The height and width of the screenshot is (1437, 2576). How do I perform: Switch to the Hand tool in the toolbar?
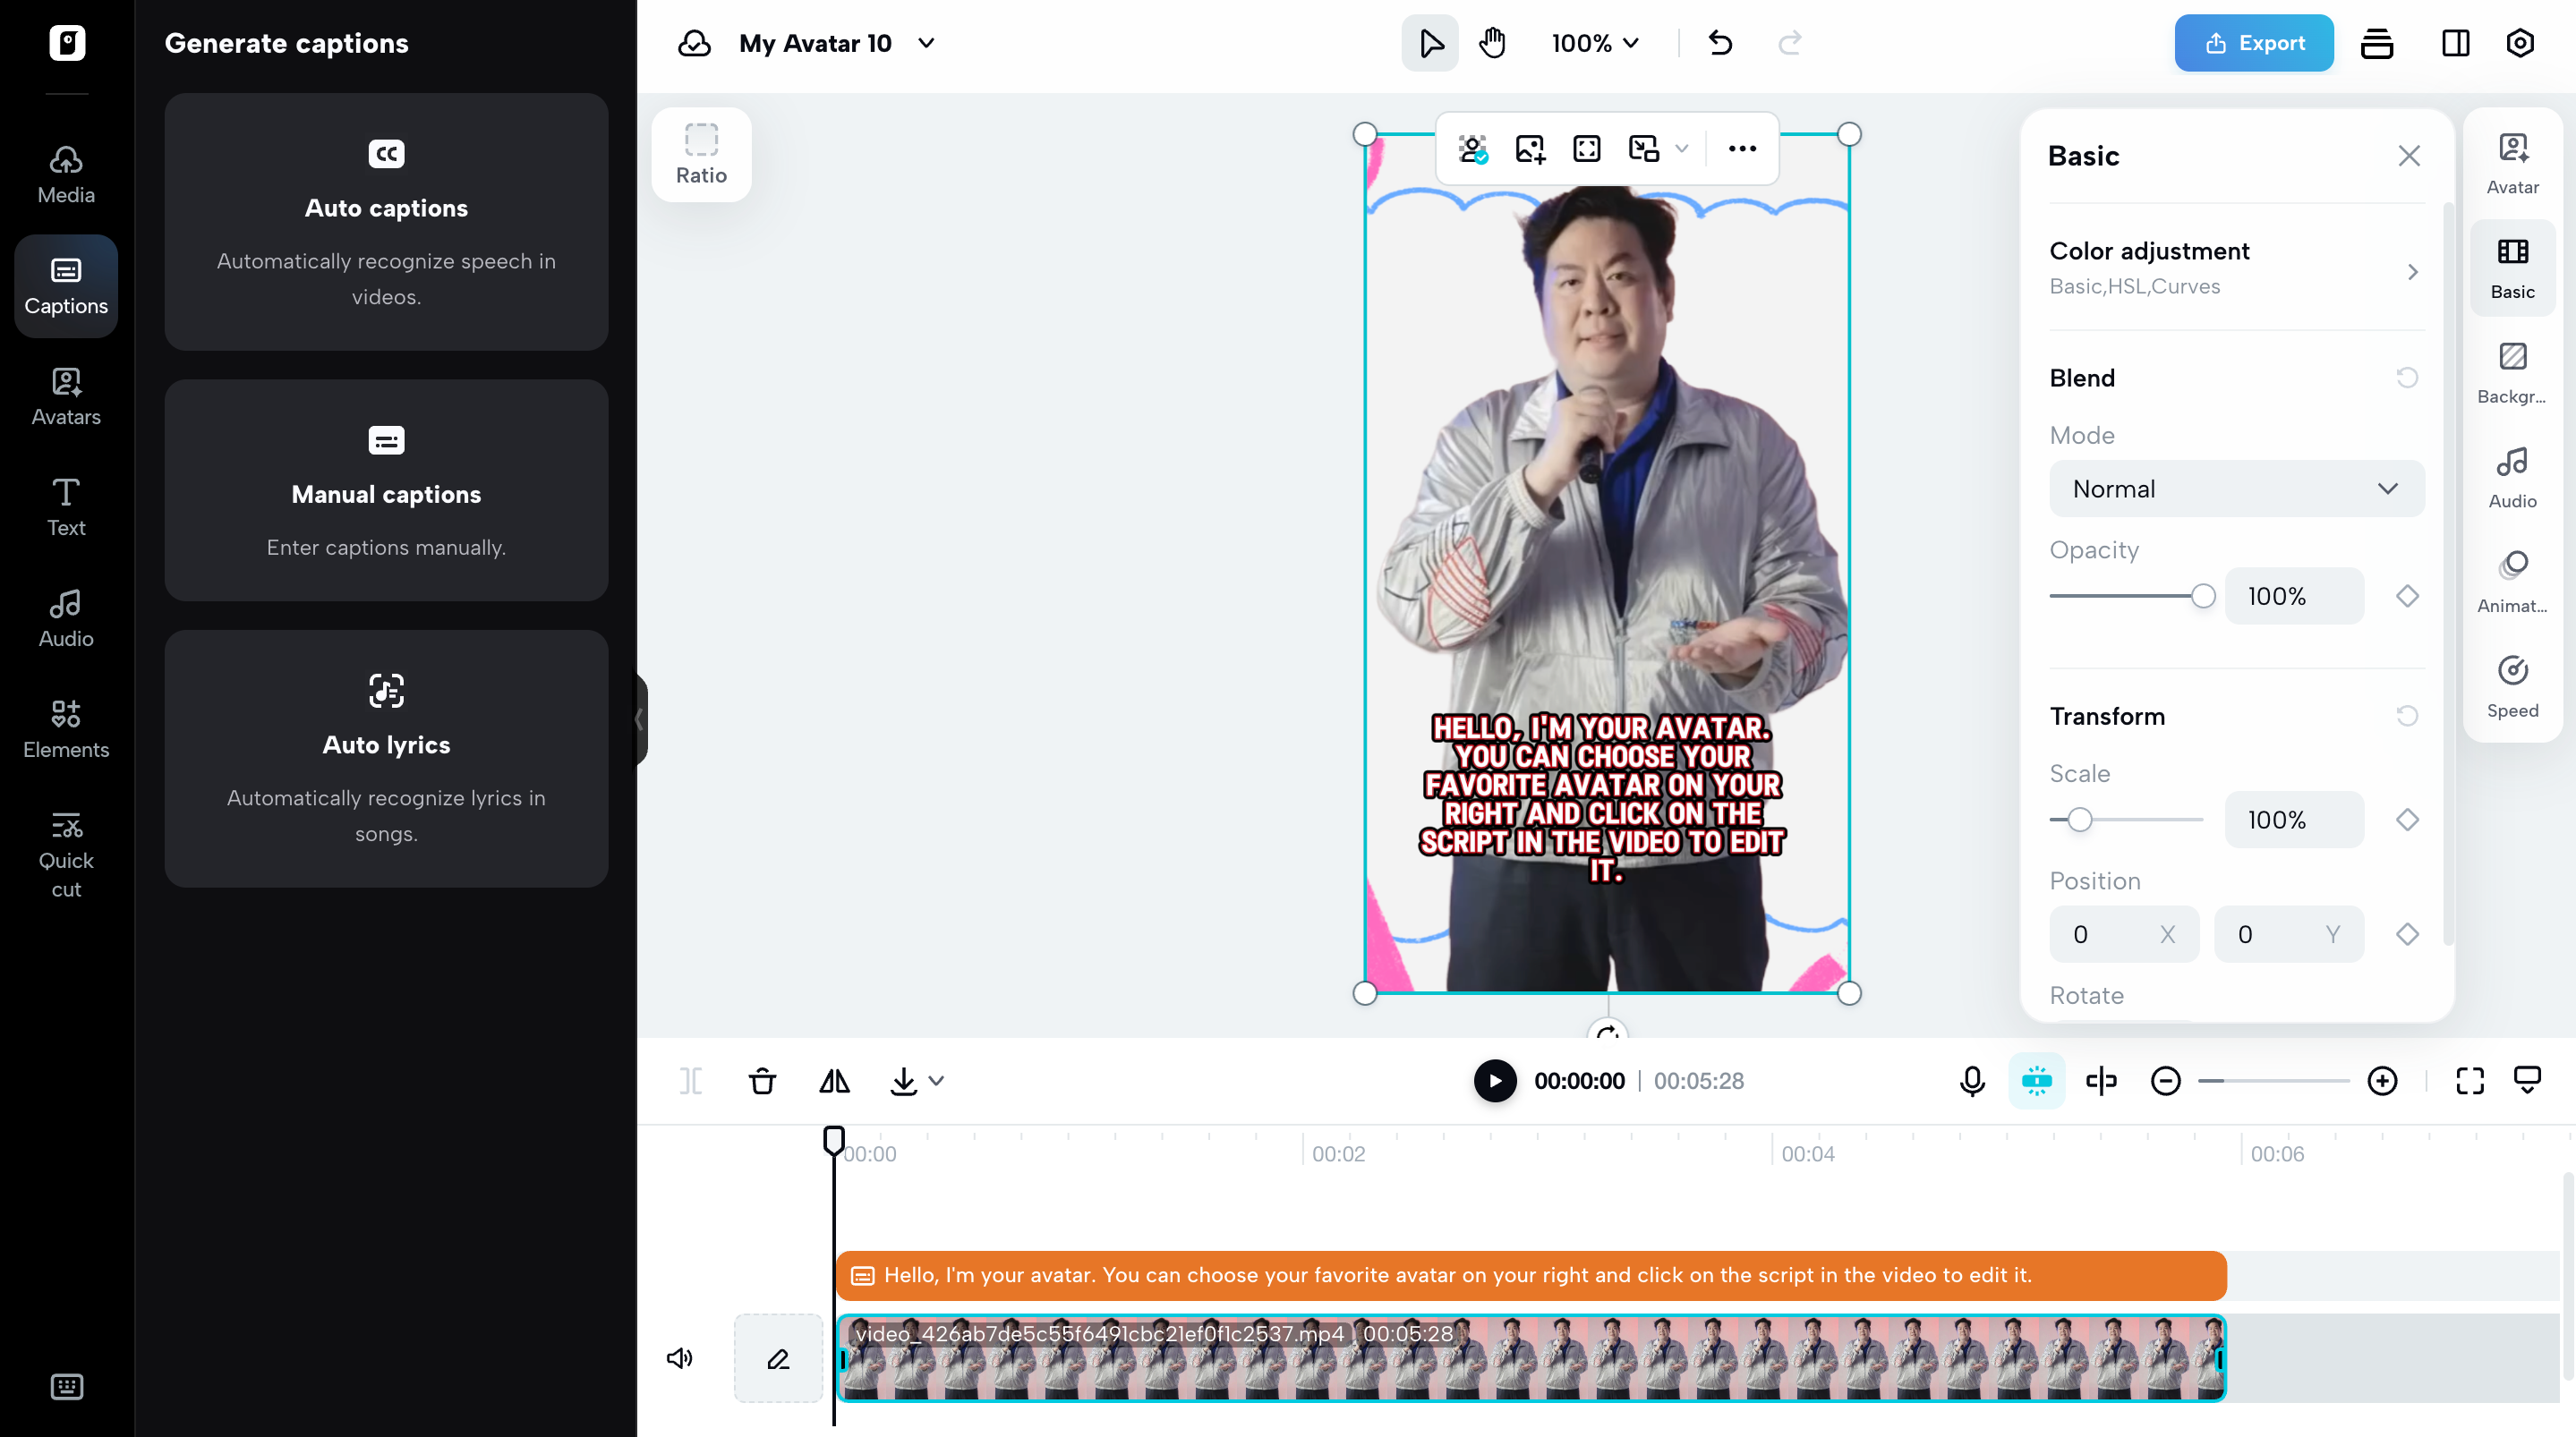click(1491, 43)
